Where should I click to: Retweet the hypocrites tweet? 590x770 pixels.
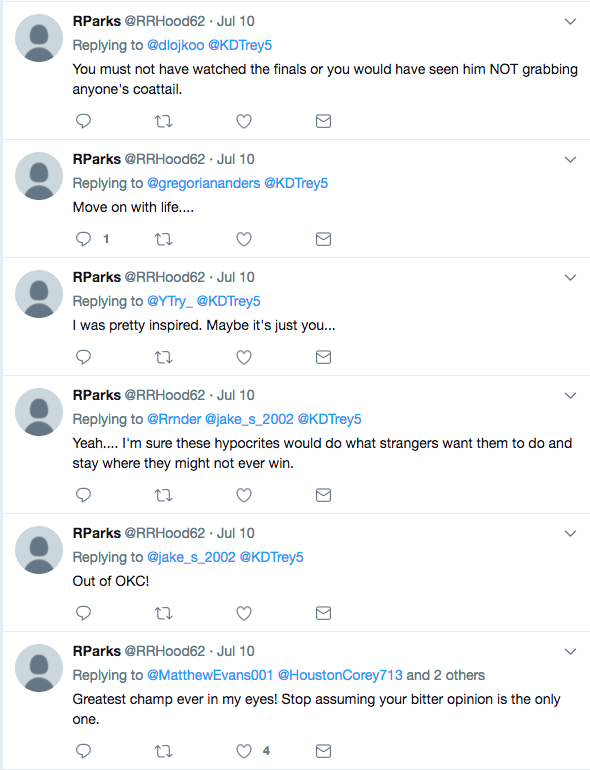(x=164, y=495)
